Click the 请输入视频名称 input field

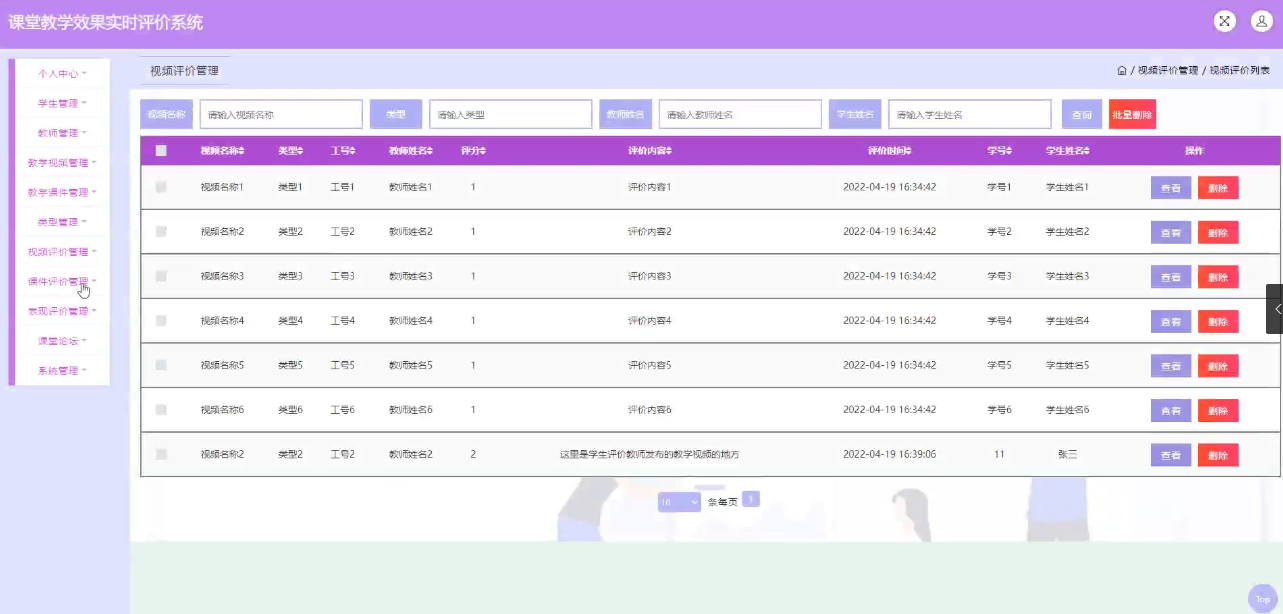(283, 114)
